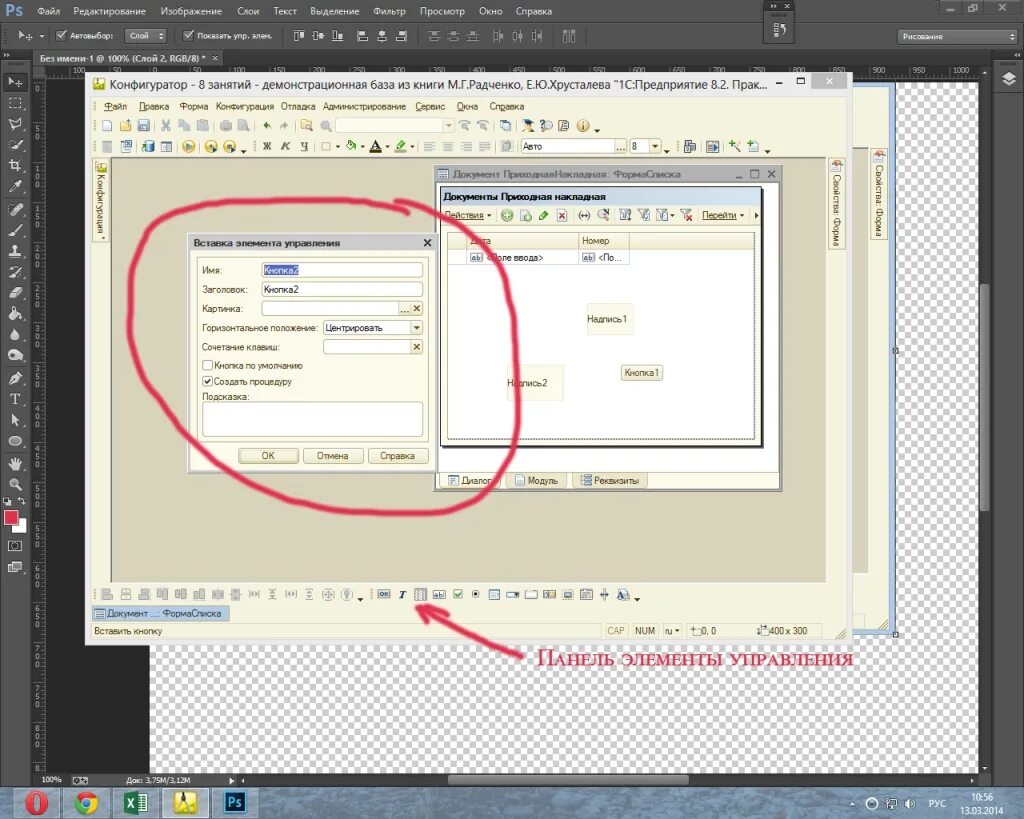1024x819 pixels.
Task: Open Перейти dropdown in document form
Action: (723, 215)
